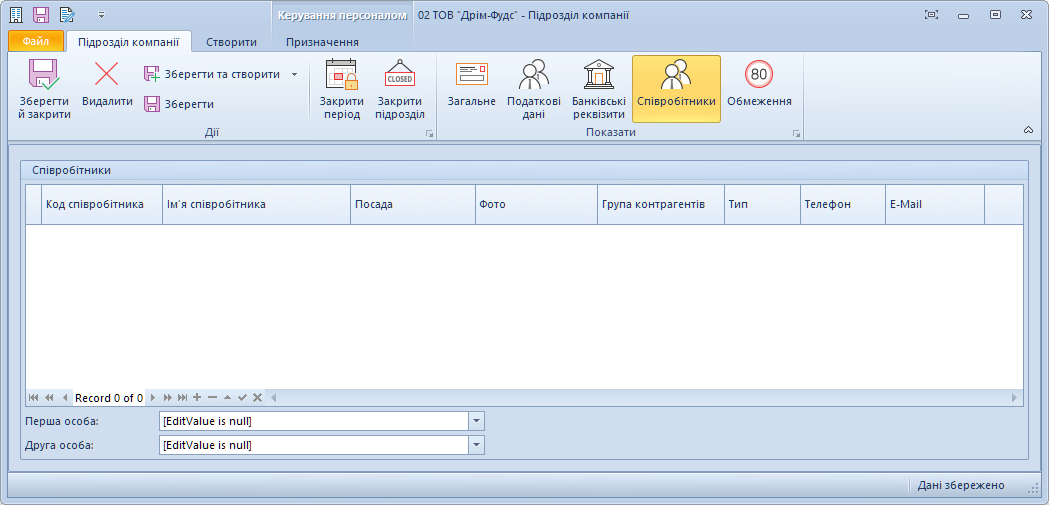Click the 'Зберегти' save button
The width and height of the screenshot is (1049, 505).
pos(179,104)
